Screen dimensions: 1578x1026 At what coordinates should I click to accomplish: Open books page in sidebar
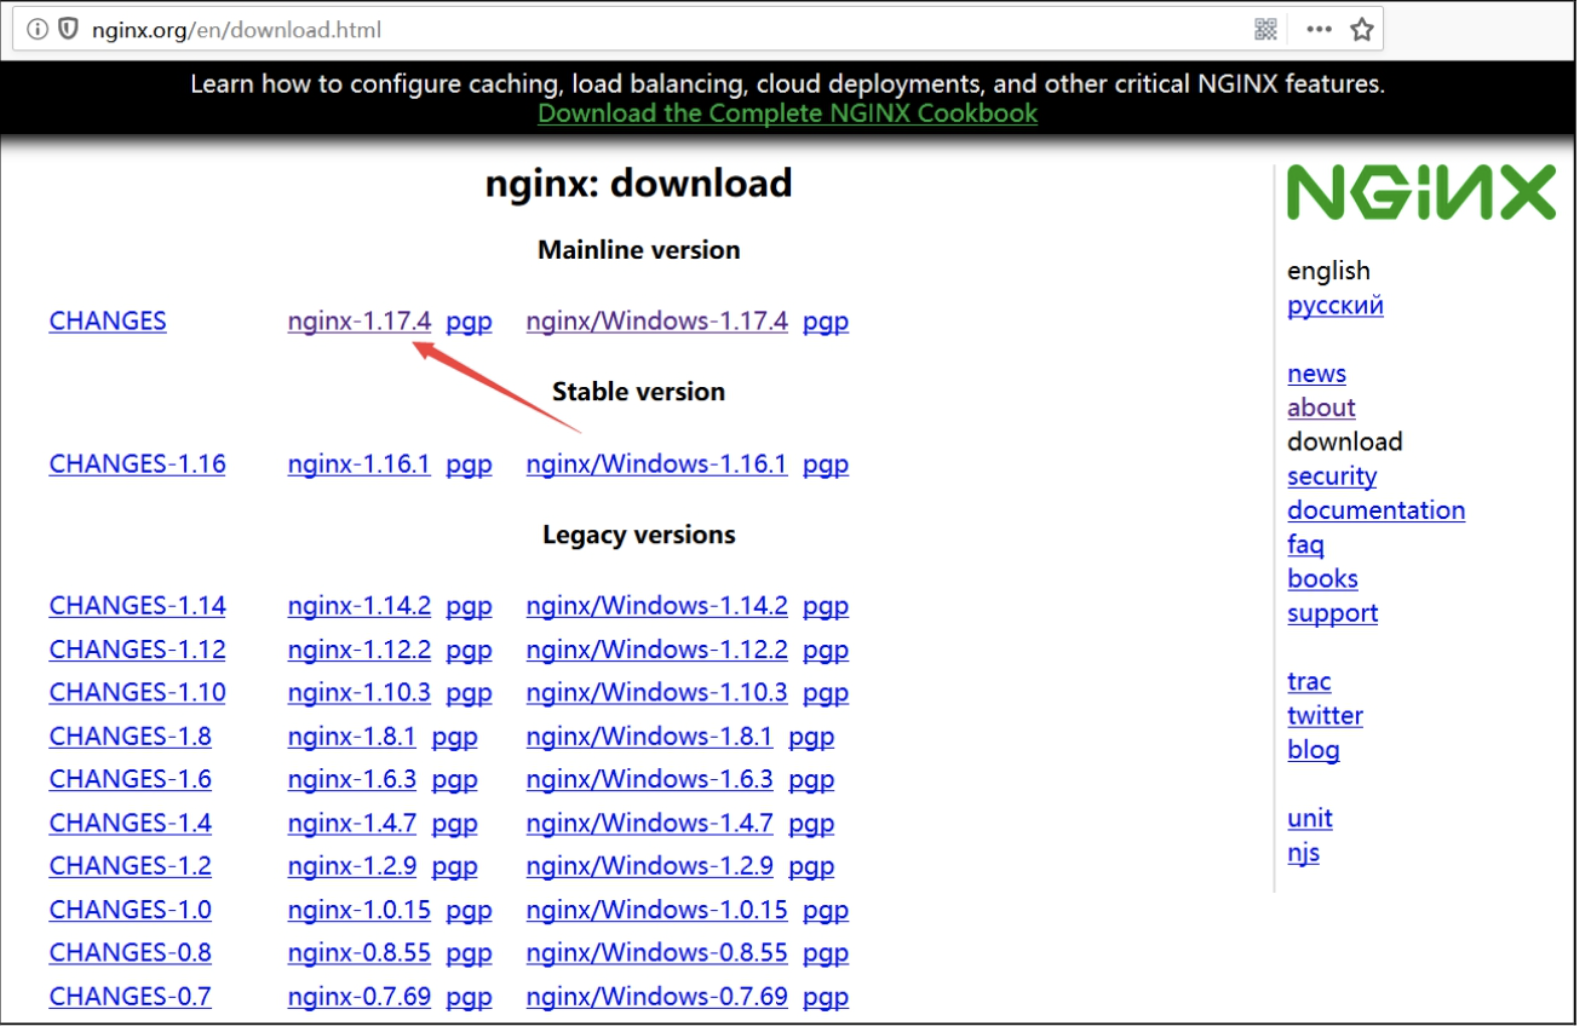click(x=1322, y=579)
